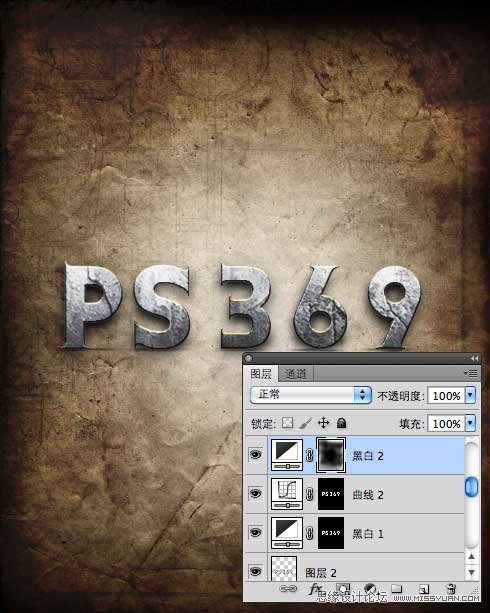The width and height of the screenshot is (490, 613).
Task: Toggle lock image pixels brush icon
Action: point(305,423)
